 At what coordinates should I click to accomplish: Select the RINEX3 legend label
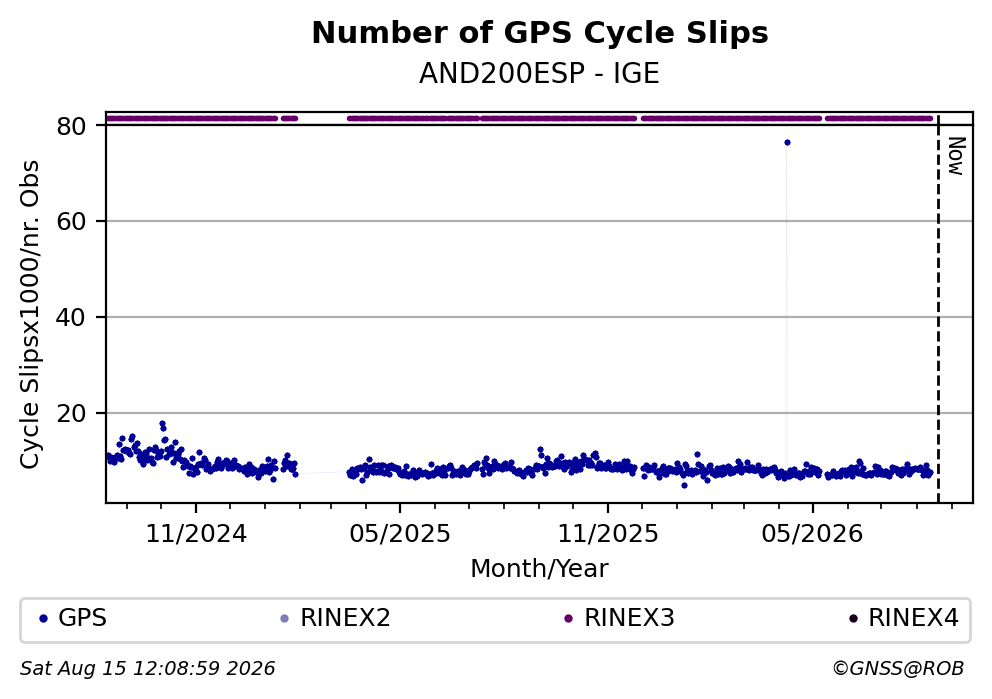[629, 618]
